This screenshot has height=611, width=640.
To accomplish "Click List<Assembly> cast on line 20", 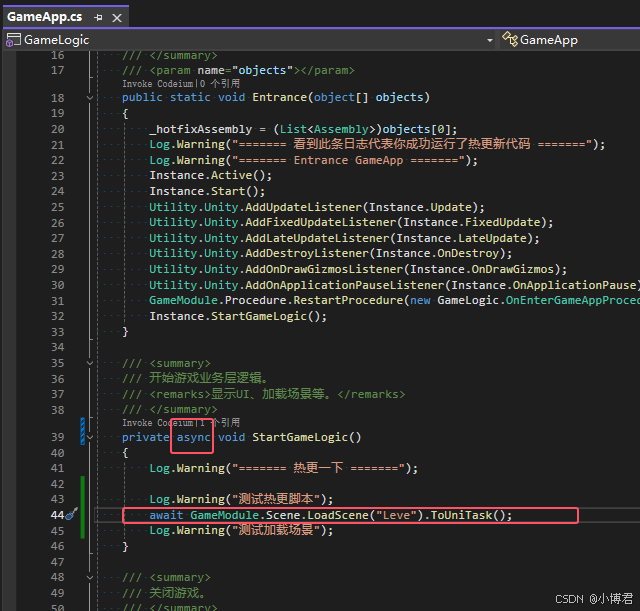I will 327,129.
